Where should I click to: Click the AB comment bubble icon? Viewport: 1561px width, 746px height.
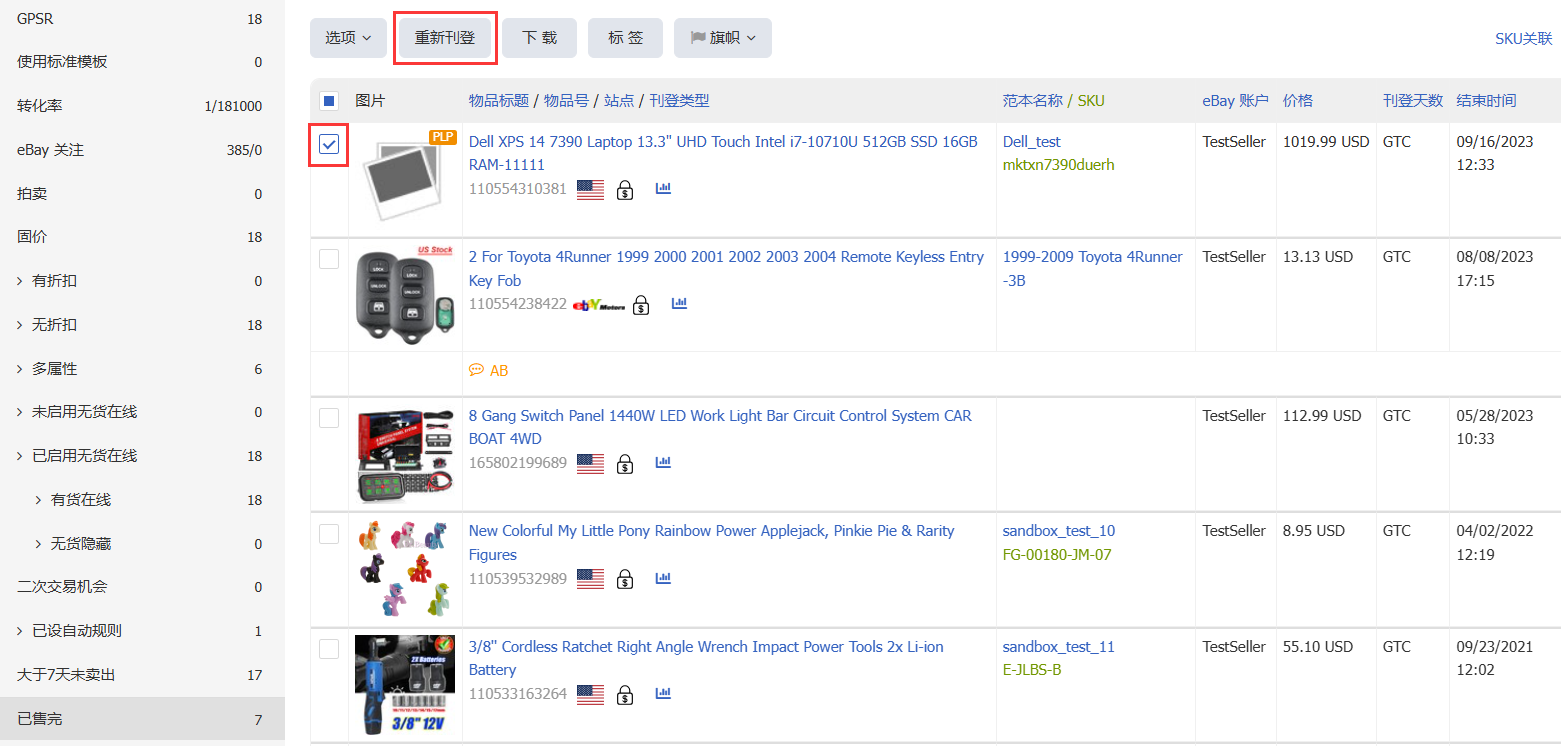(x=476, y=370)
